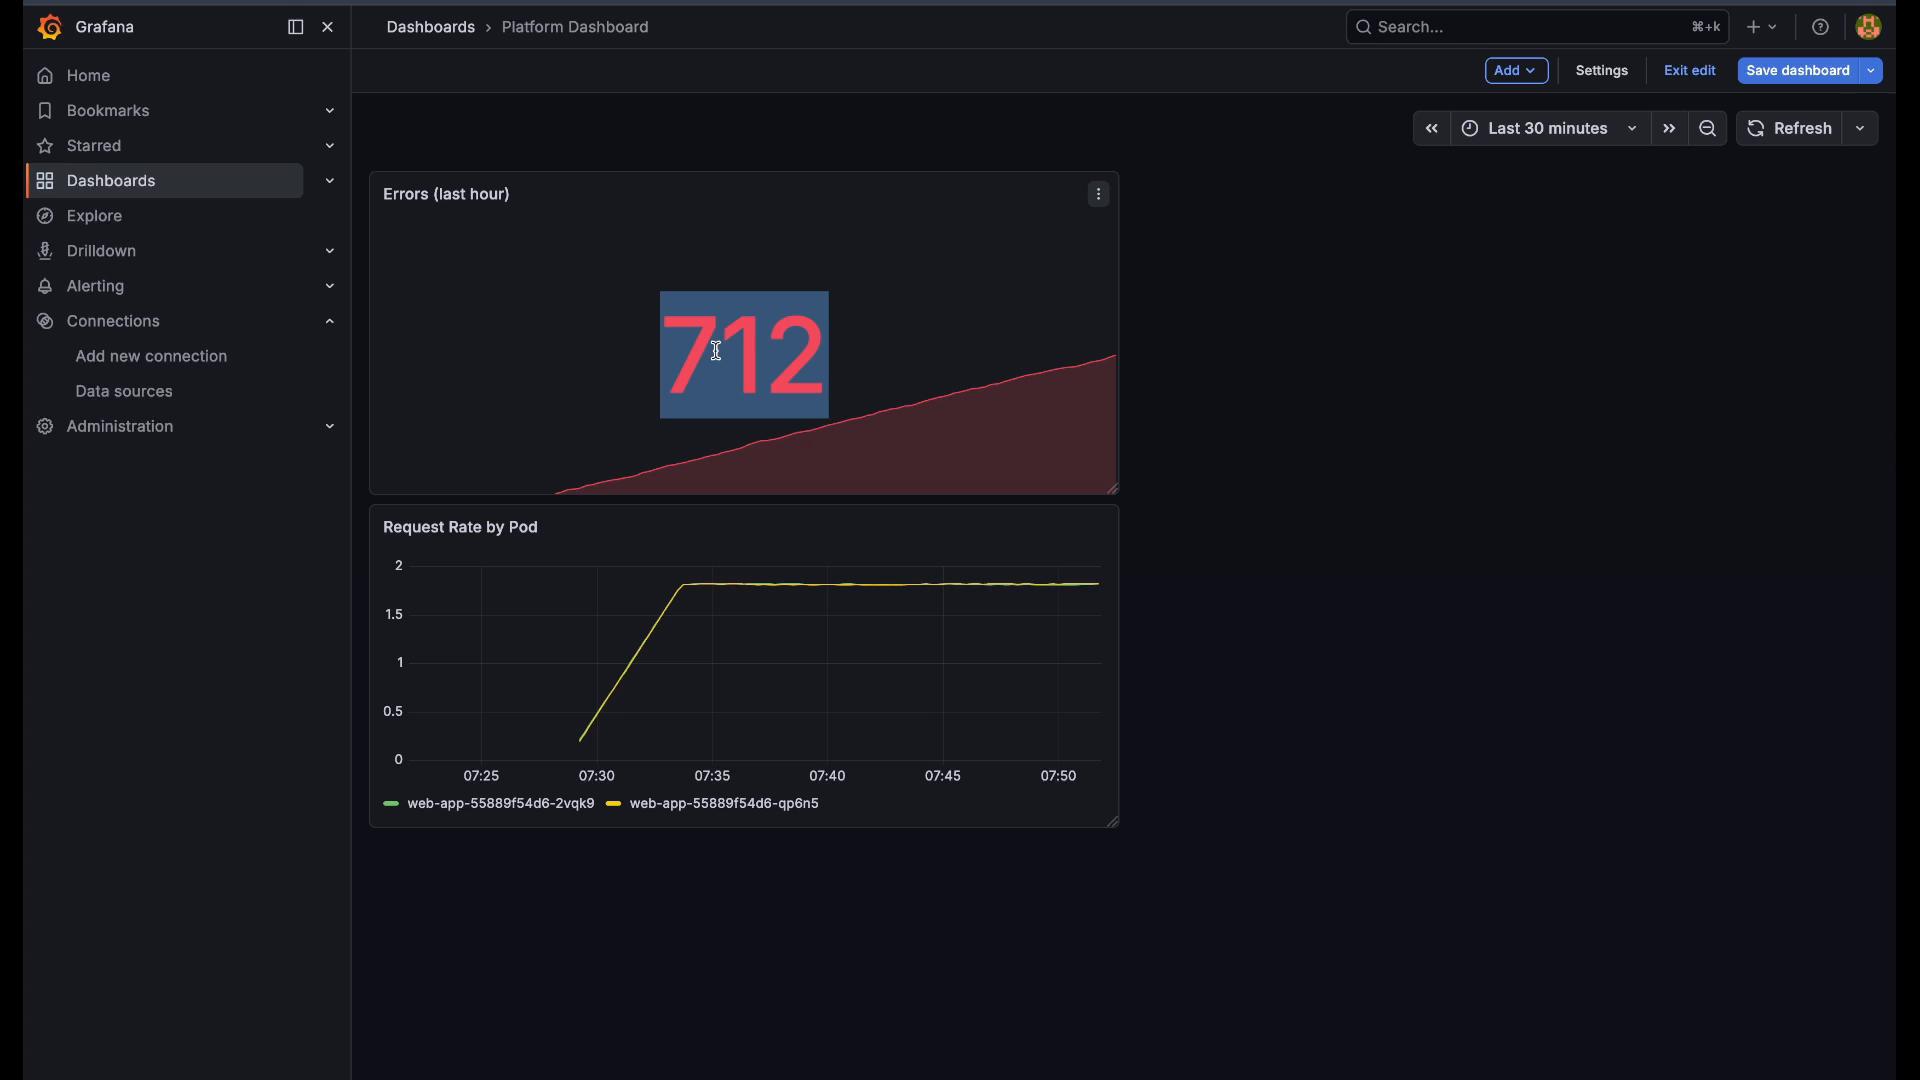
Task: Expand the Bookmarks section
Action: (x=329, y=111)
